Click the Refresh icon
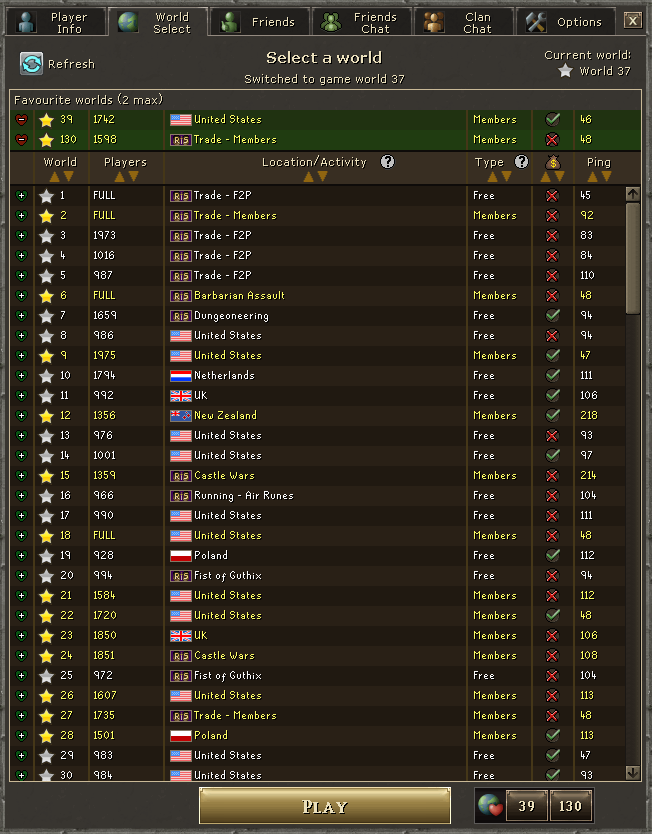 coord(31,64)
